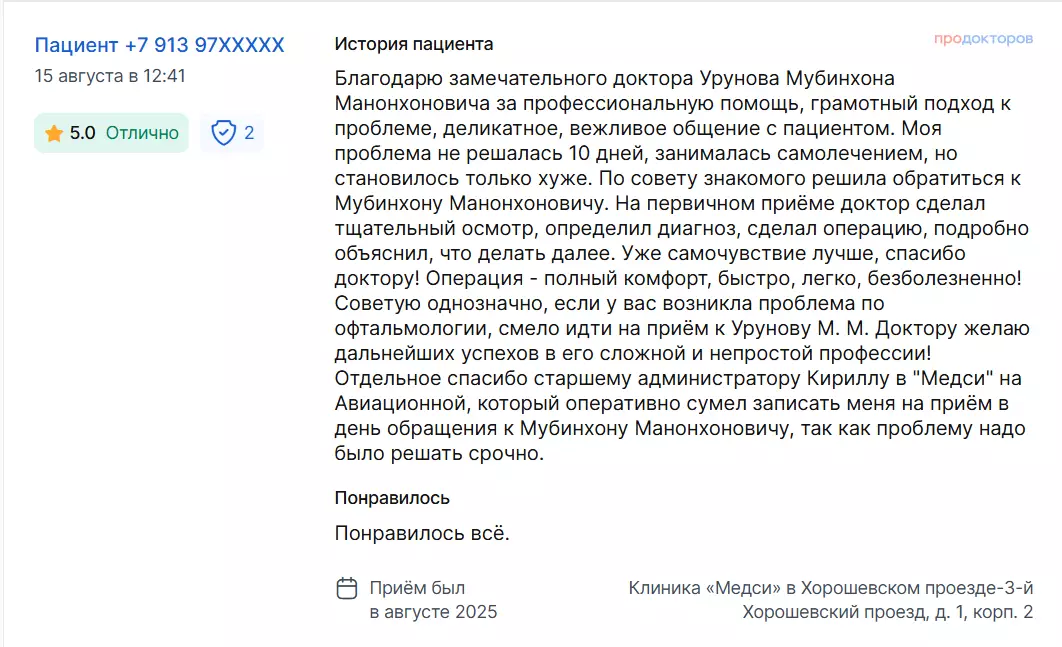1062x647 pixels.
Task: Open the patient +7 913 97XXXXX profile link
Action: [x=160, y=45]
